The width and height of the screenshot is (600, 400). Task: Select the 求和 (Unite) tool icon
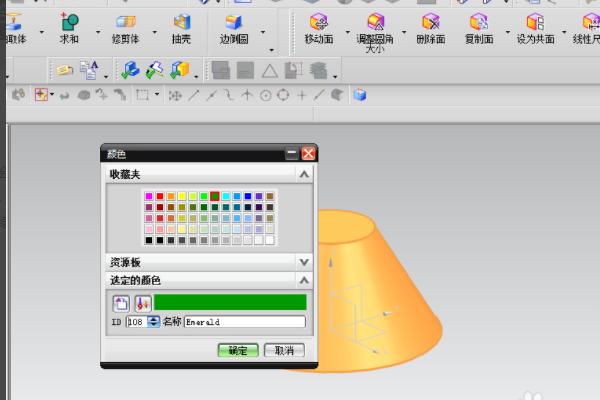[x=69, y=22]
